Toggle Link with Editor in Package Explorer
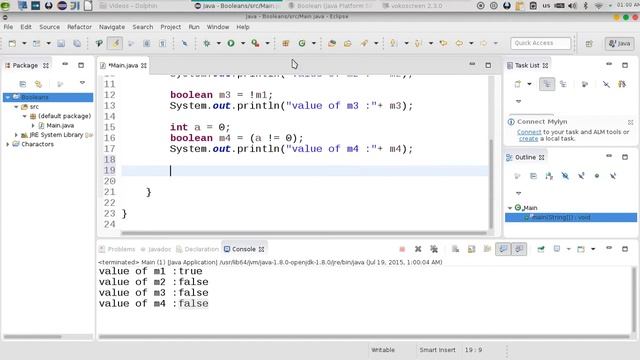Viewport: 640px width, 360px height. click(x=38, y=84)
